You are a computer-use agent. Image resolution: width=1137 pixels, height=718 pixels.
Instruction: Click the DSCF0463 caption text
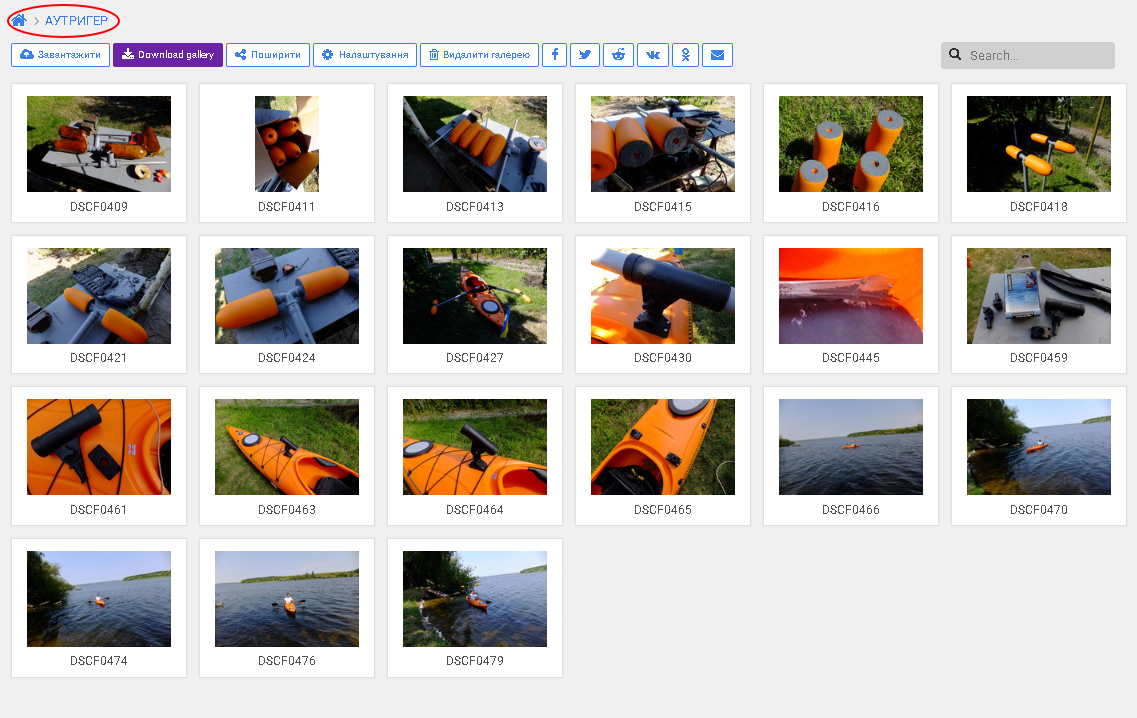[x=287, y=510]
